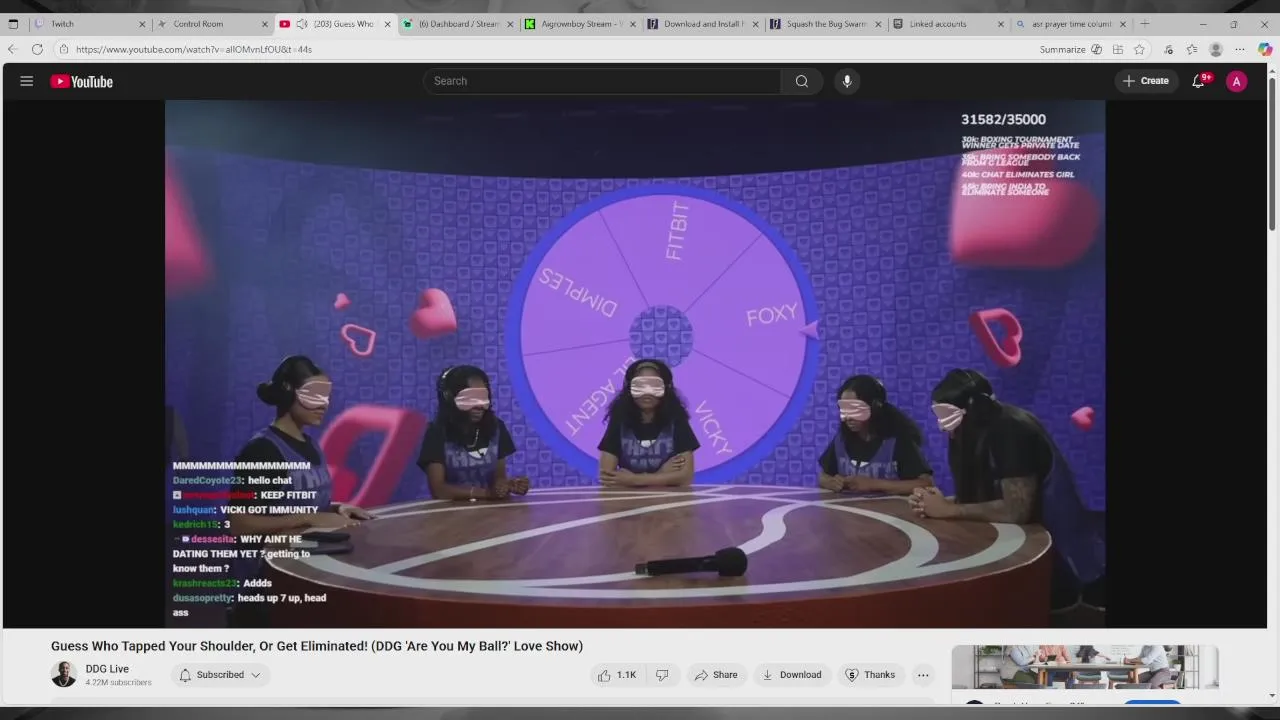Click the video title text

[317, 646]
